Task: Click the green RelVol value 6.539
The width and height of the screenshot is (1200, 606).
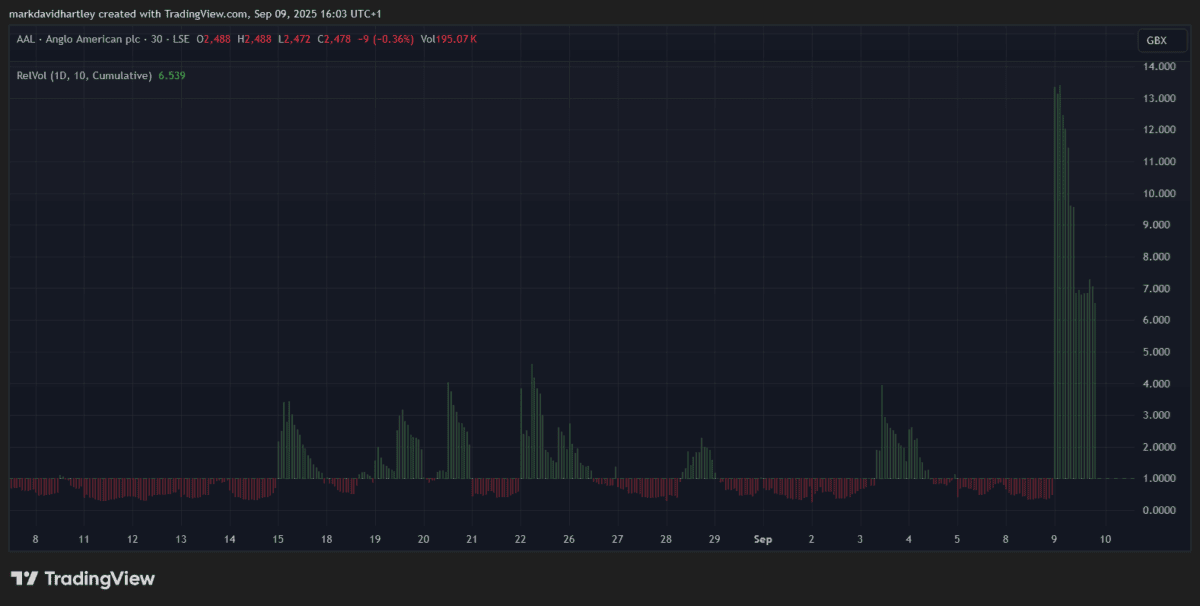Action: (171, 75)
